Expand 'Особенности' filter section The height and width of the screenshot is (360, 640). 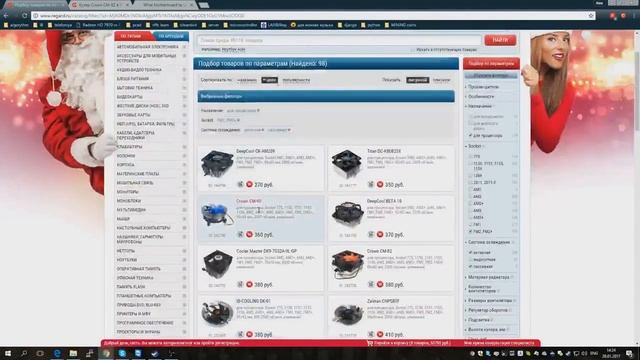[480, 97]
